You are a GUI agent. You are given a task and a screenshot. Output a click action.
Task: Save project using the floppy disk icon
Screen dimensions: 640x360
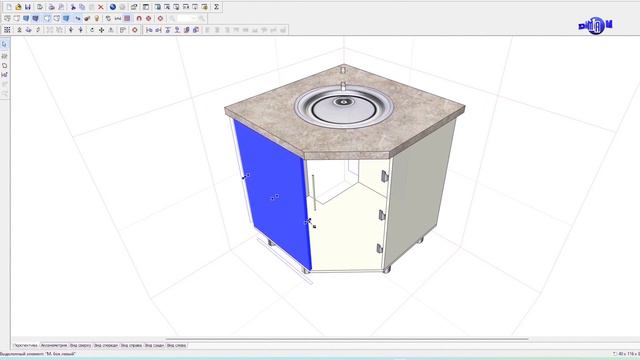28,7
